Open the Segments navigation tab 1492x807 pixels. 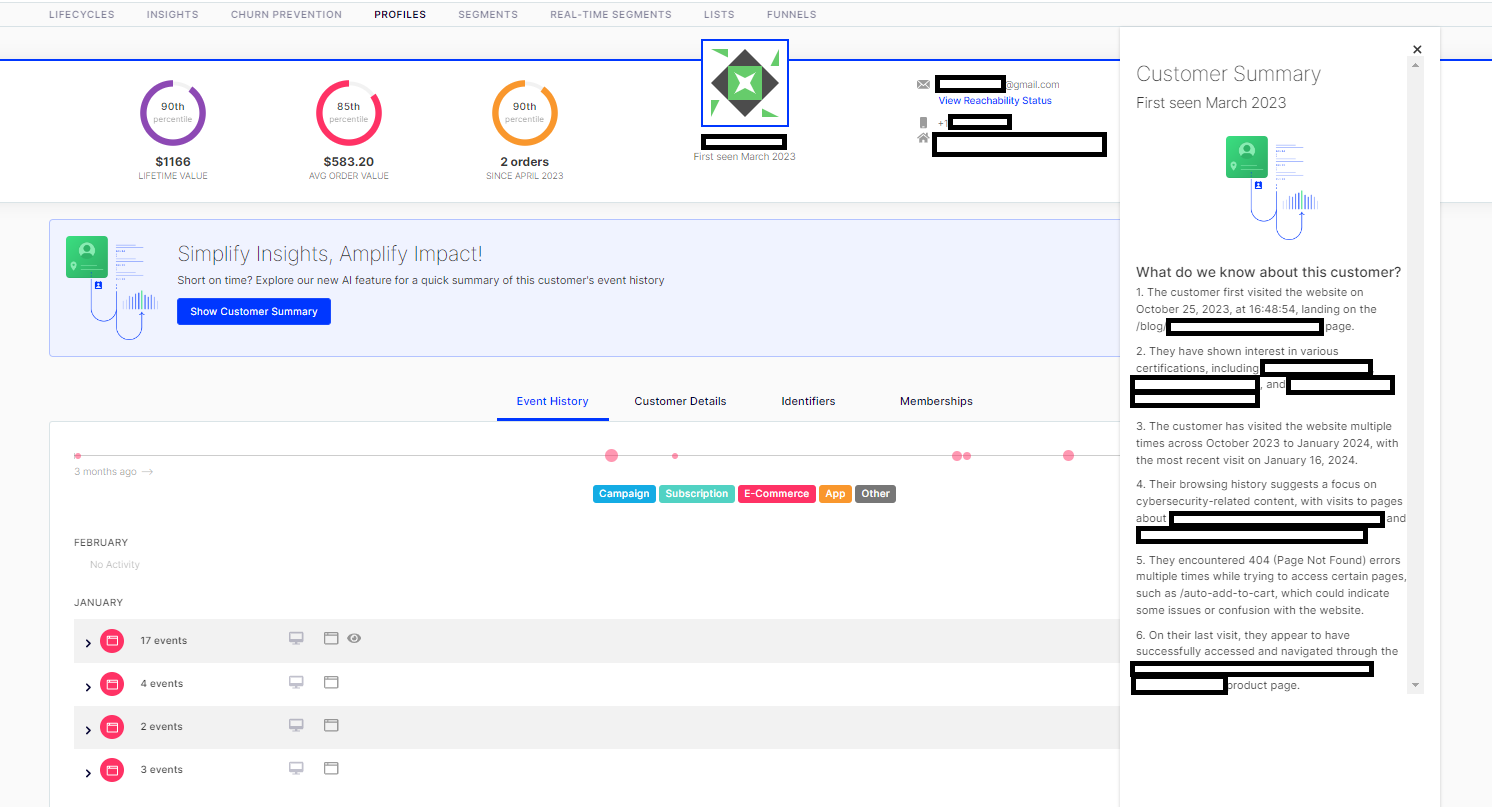pos(488,15)
